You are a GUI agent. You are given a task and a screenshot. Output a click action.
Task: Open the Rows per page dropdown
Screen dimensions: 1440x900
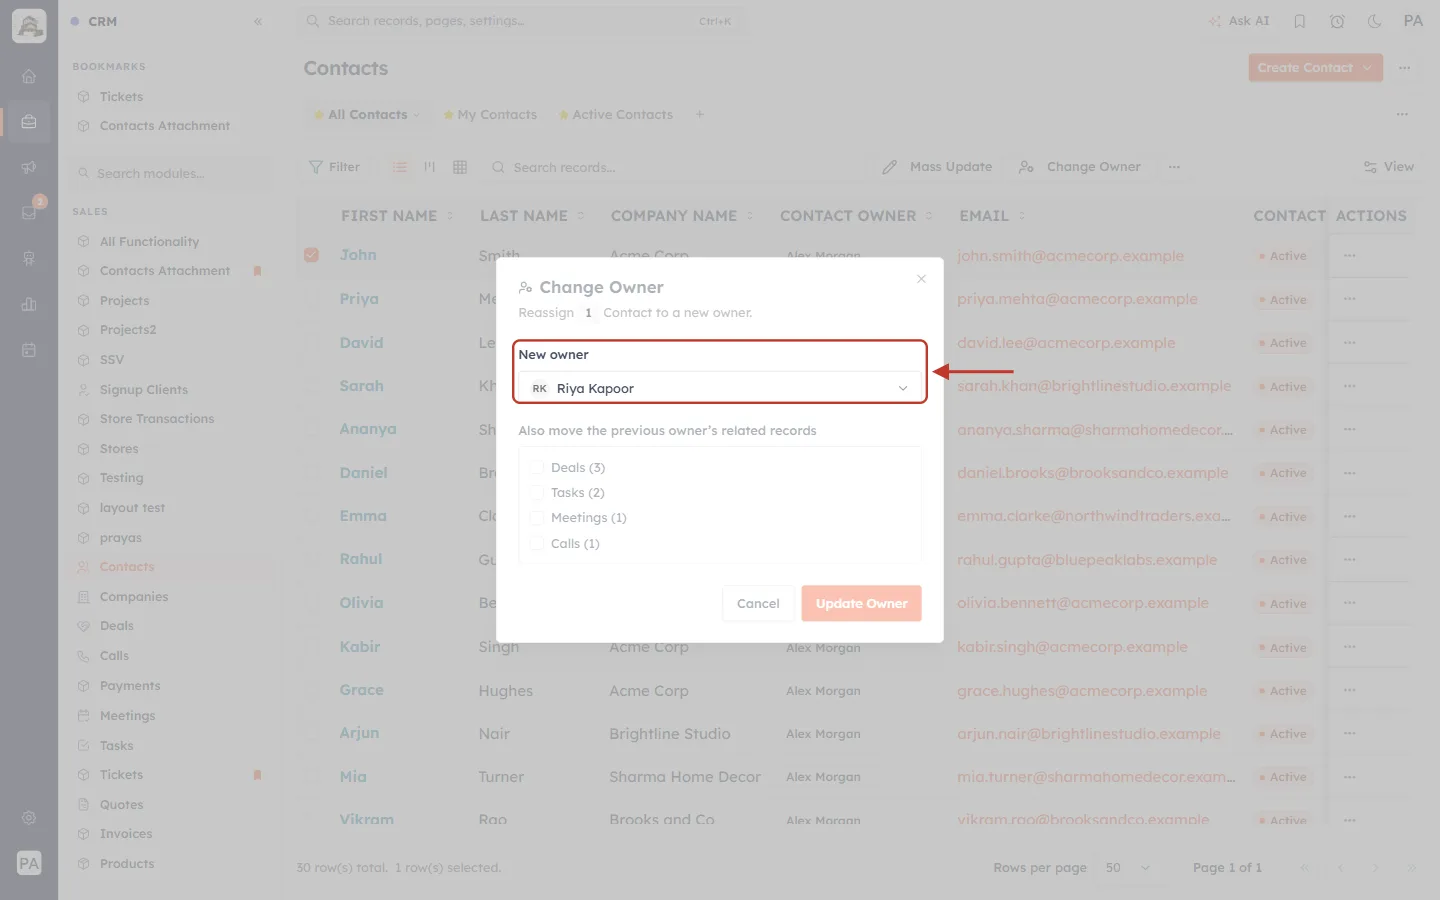coord(1127,868)
